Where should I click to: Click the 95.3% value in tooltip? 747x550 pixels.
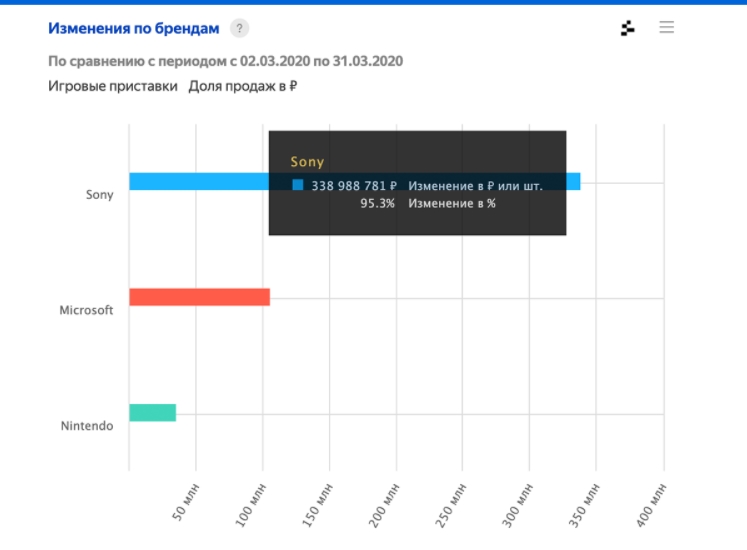click(x=377, y=203)
